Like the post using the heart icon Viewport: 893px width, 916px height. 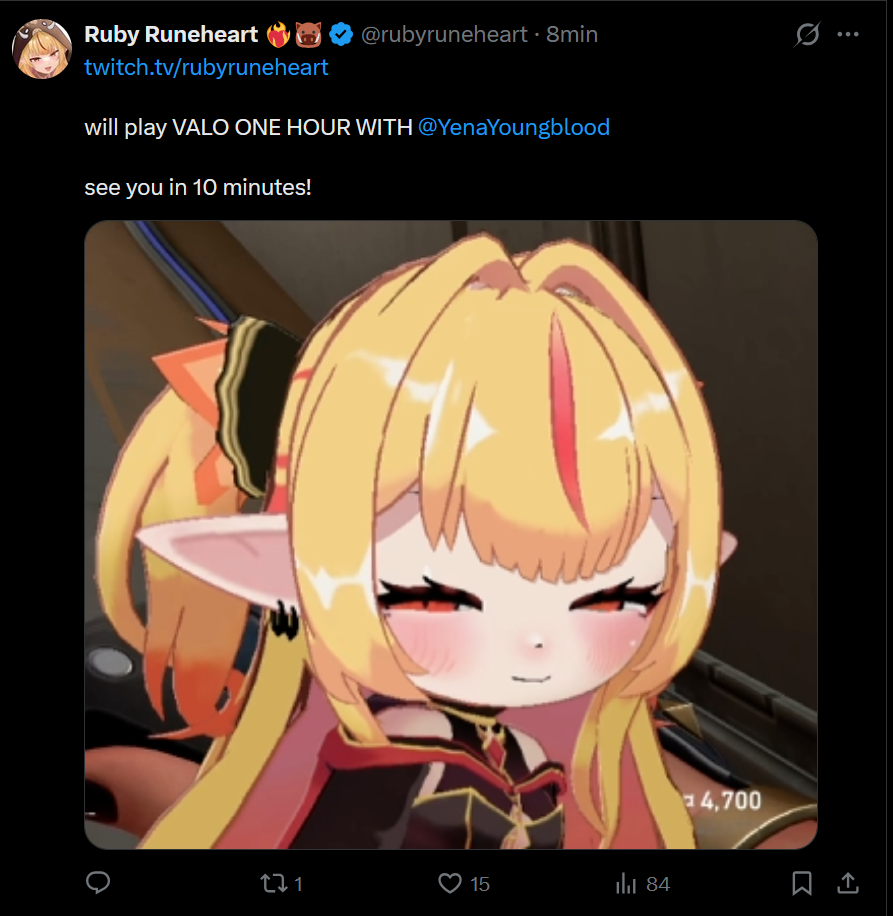coord(450,883)
